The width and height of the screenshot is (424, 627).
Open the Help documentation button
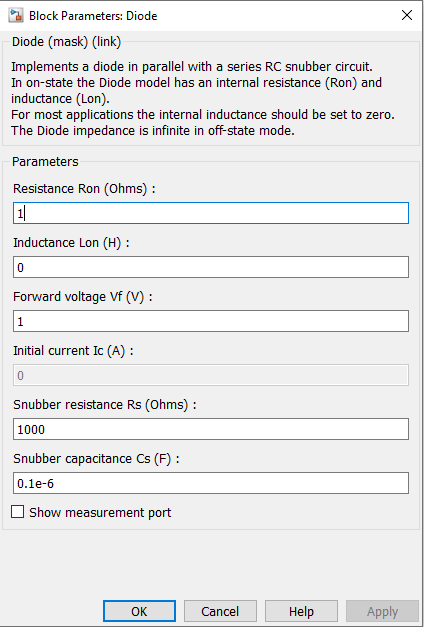tap(301, 611)
